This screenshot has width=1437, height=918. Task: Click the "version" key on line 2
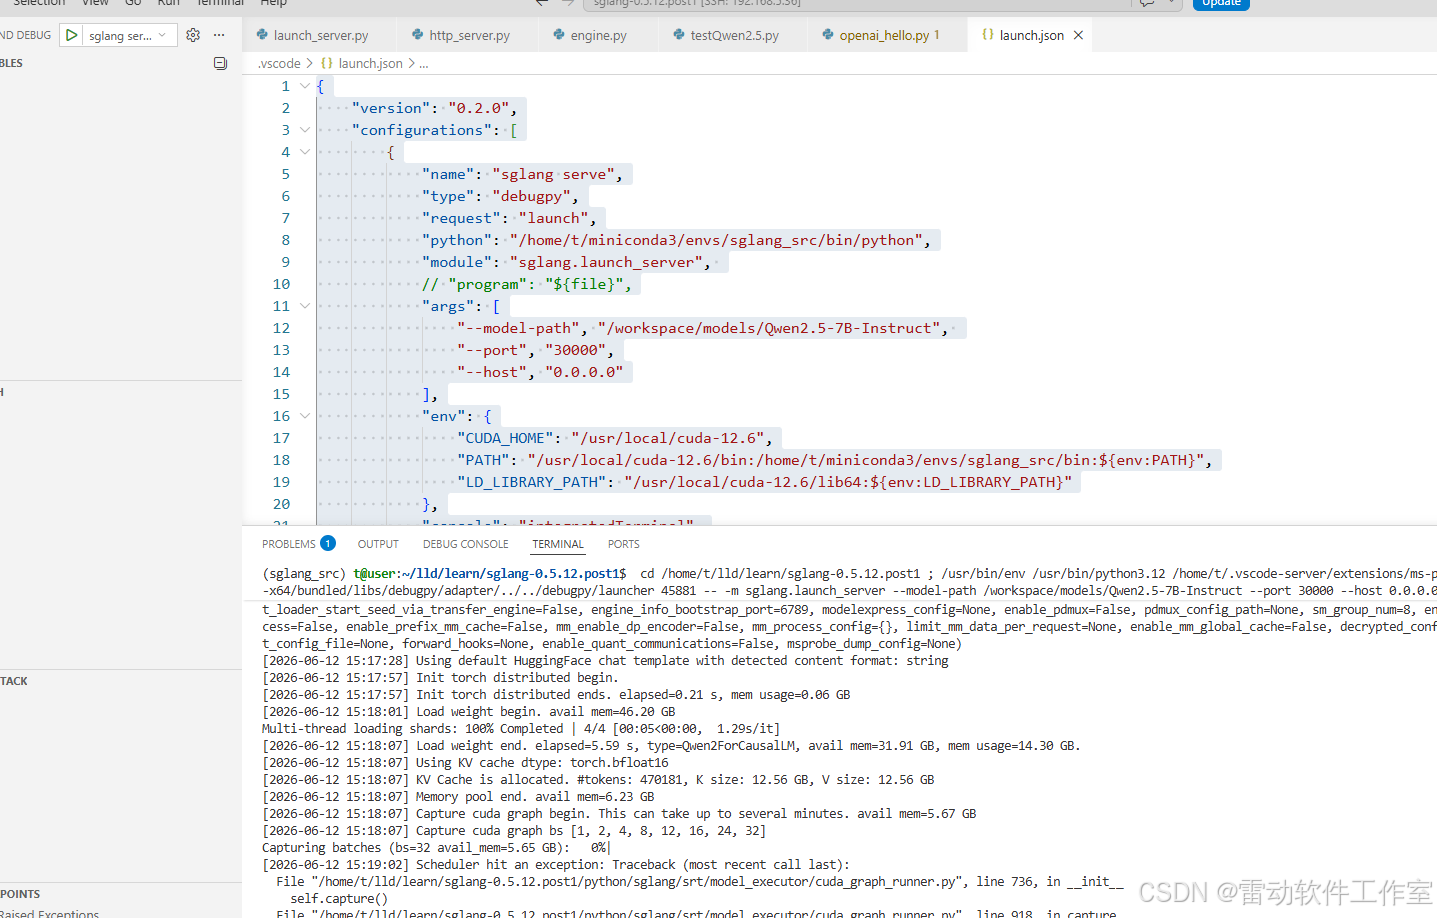(391, 108)
